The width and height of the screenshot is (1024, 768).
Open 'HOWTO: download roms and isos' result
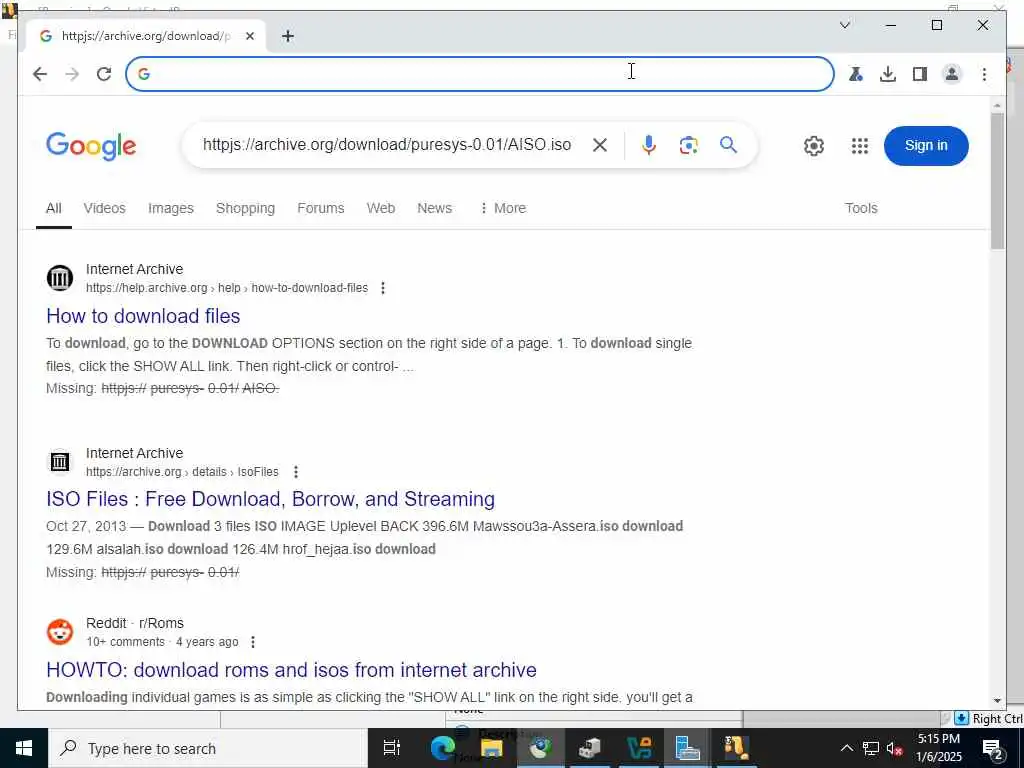[291, 670]
